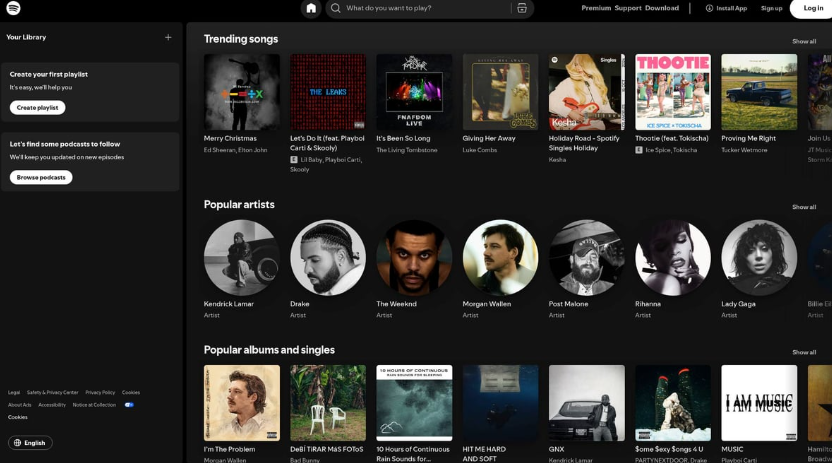Open Proving Me Right cover

pos(759,92)
